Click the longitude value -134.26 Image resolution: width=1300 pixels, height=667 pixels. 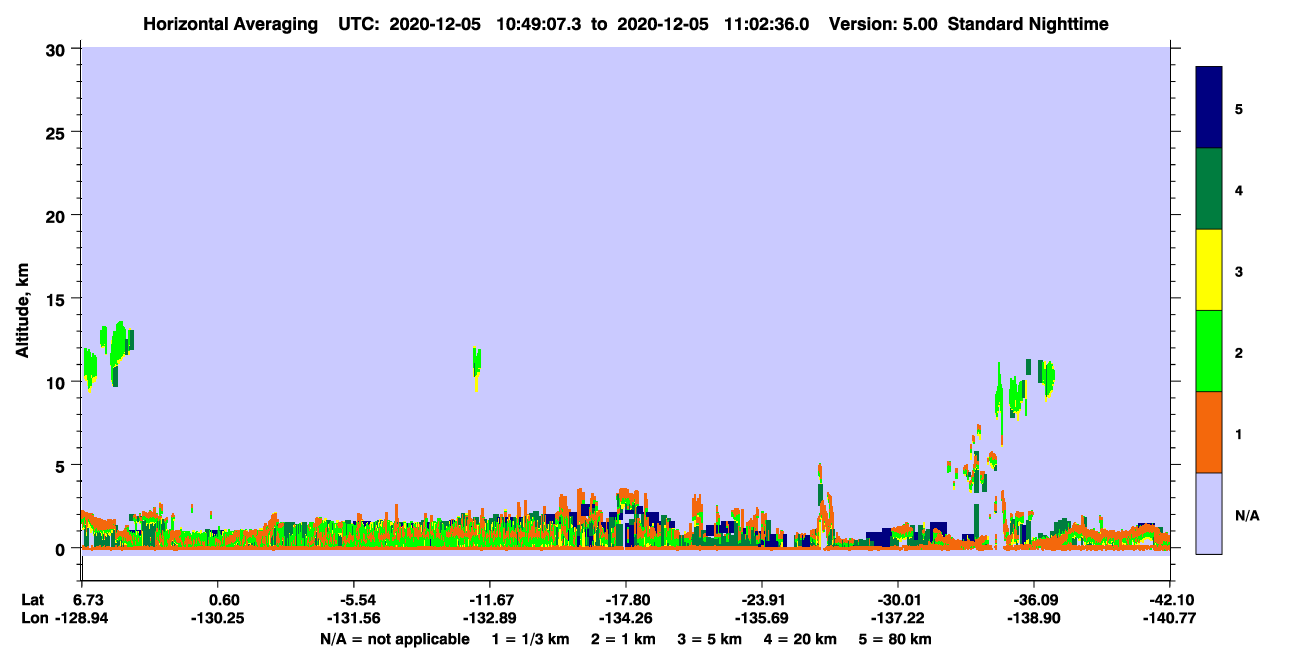pyautogui.click(x=625, y=618)
